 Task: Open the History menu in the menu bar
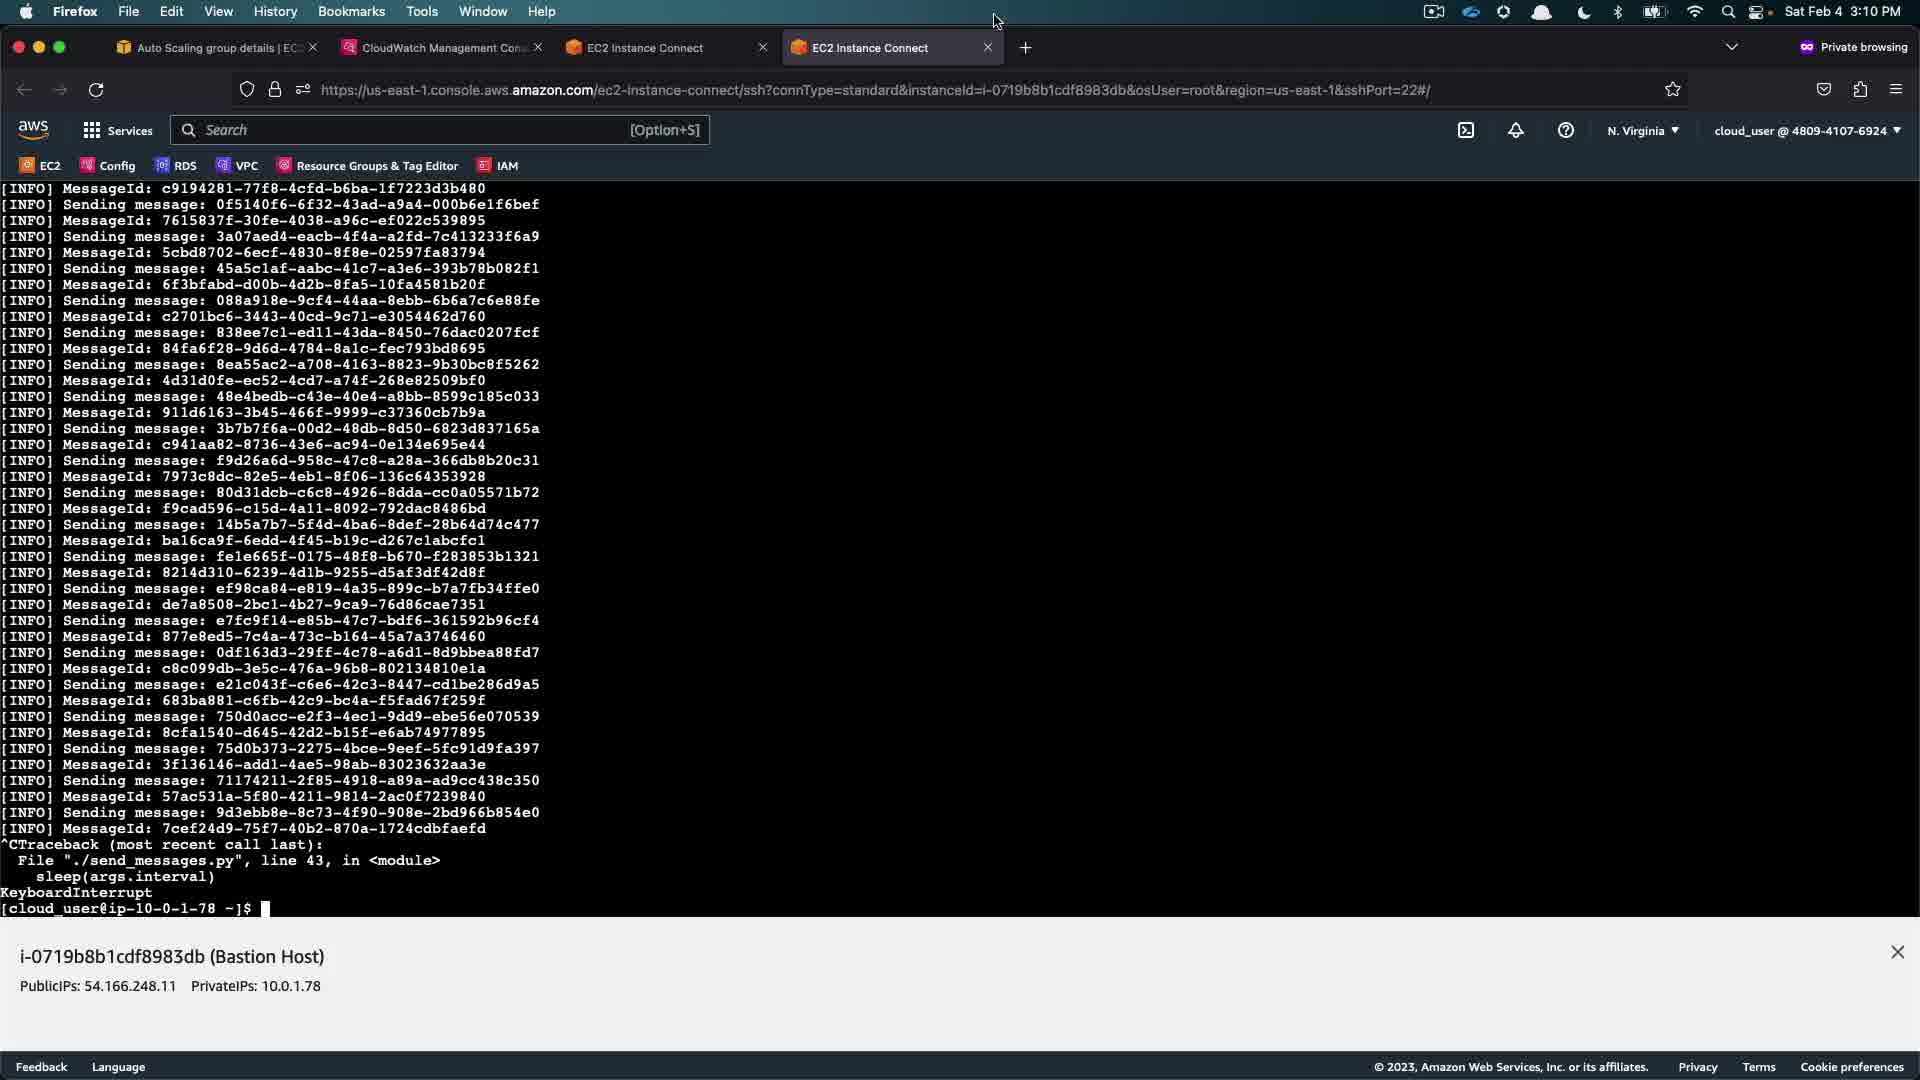[x=275, y=11]
